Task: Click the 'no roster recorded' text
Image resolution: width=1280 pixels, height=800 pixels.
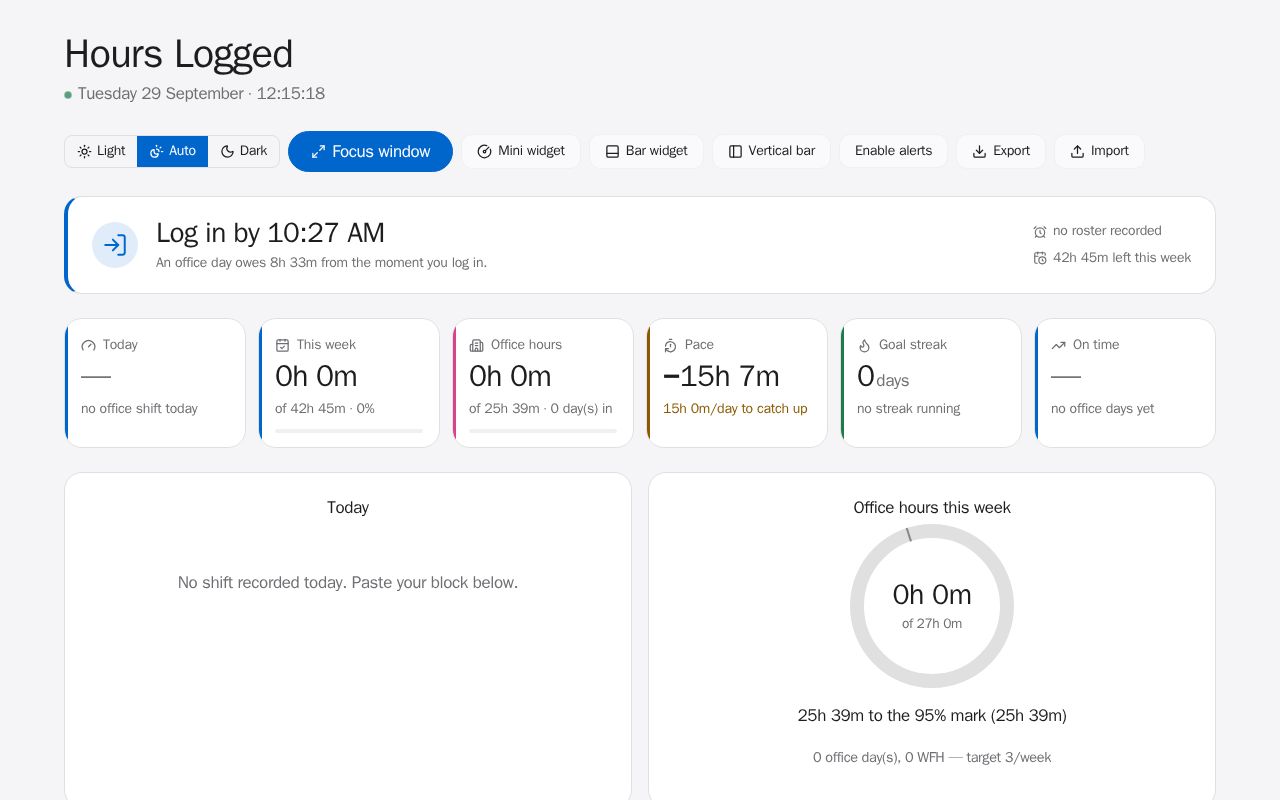Action: (1107, 231)
